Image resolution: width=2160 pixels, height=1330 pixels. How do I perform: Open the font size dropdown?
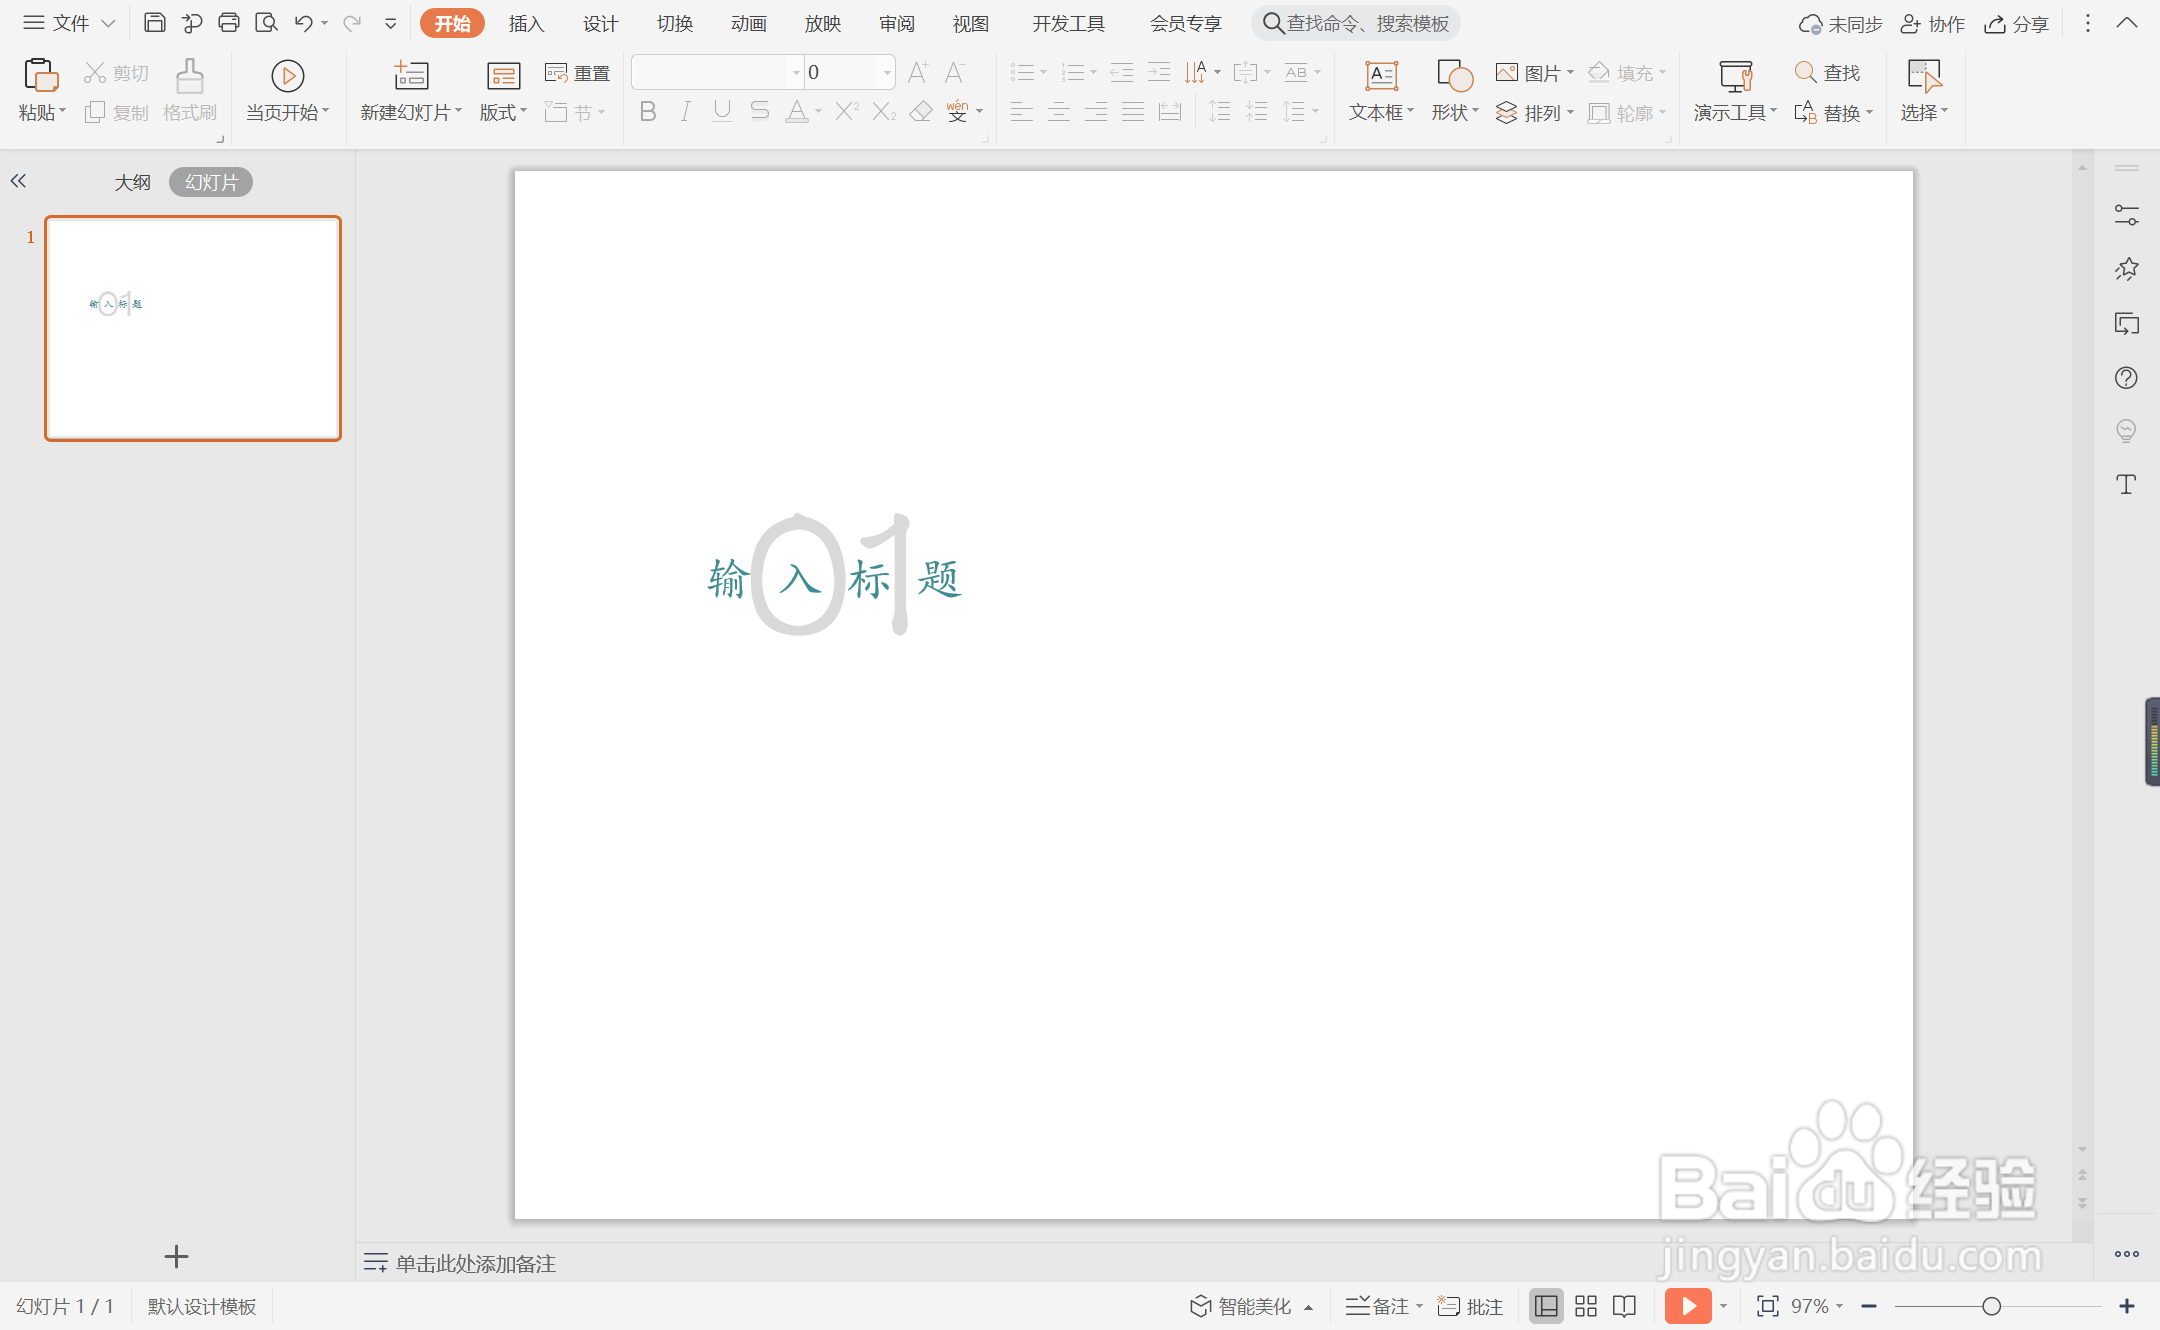click(x=886, y=72)
